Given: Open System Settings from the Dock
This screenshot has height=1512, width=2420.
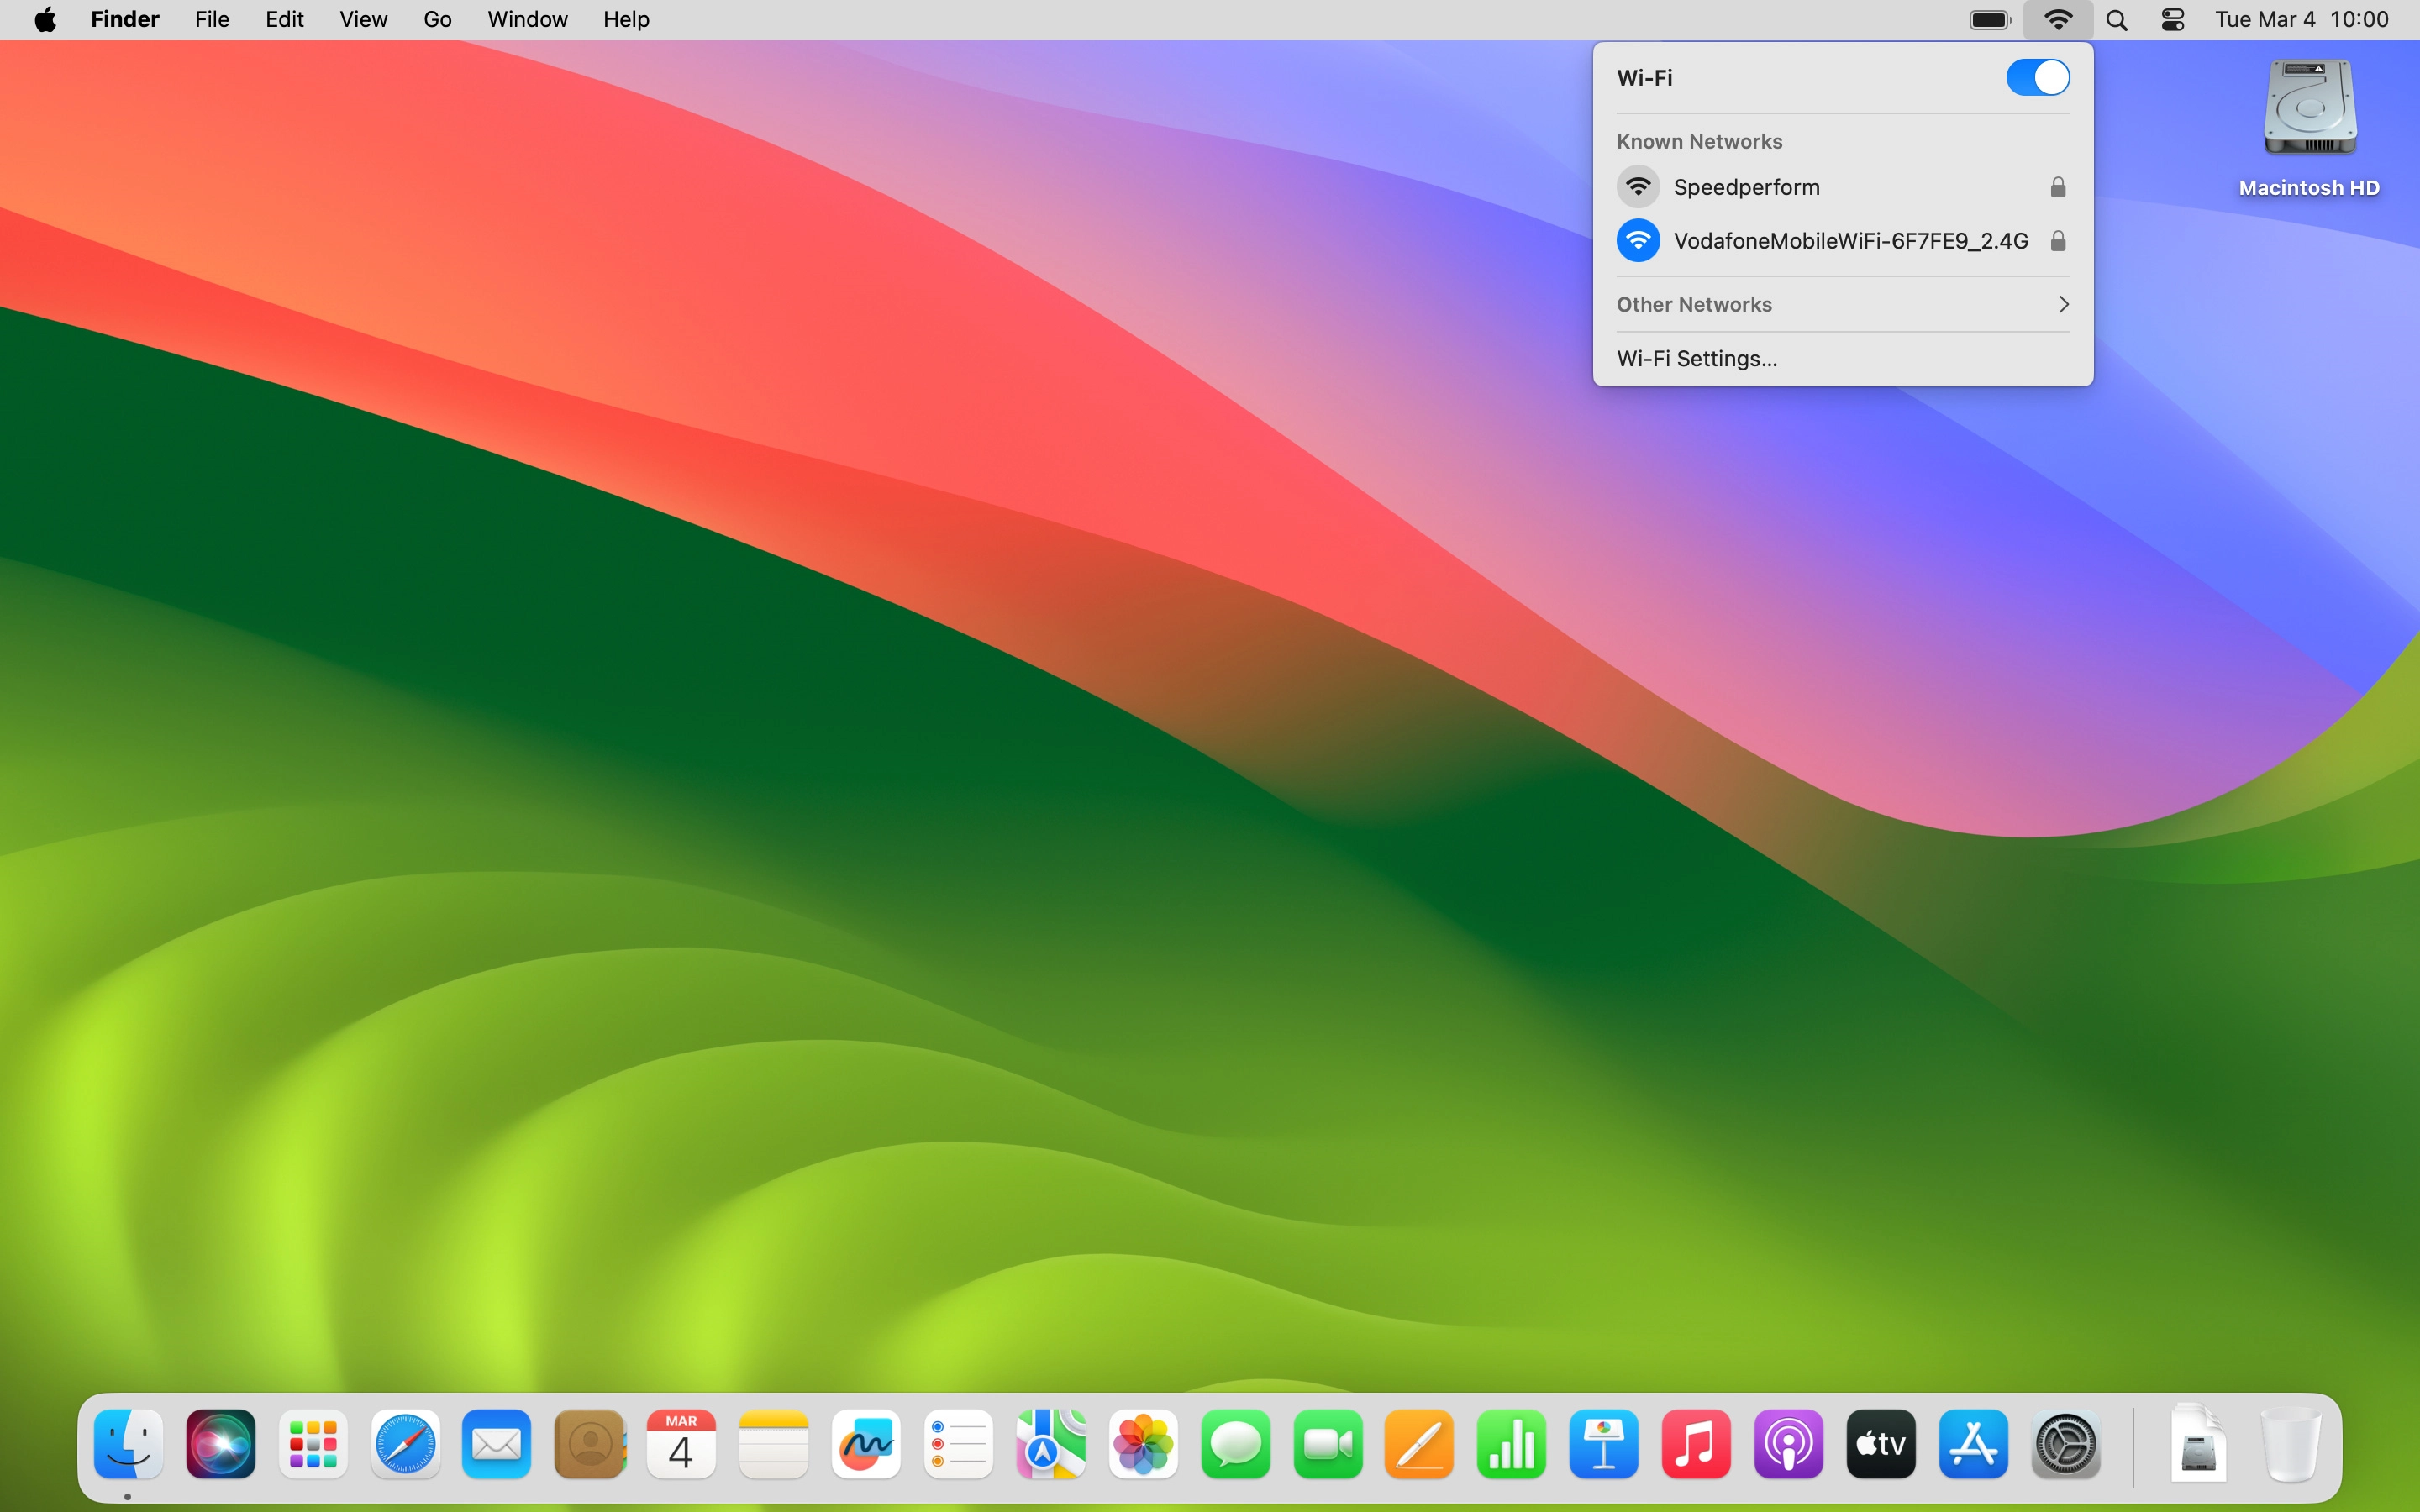Looking at the screenshot, I should (x=2066, y=1444).
